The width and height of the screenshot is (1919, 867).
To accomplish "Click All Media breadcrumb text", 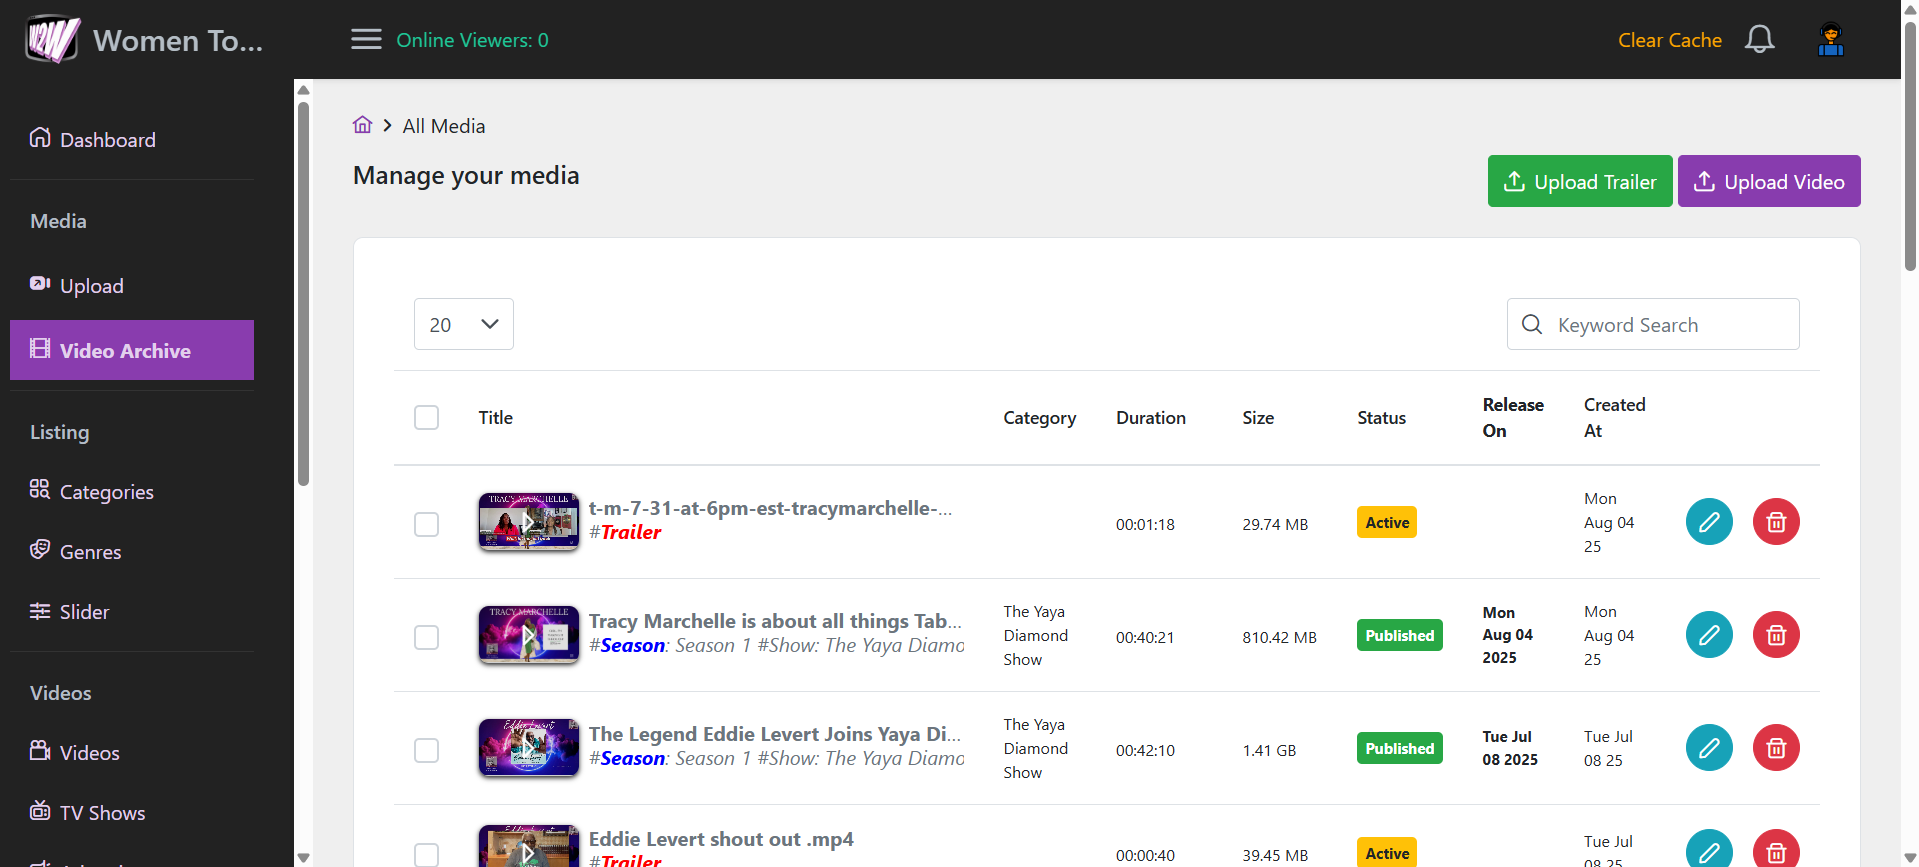I will (x=444, y=126).
